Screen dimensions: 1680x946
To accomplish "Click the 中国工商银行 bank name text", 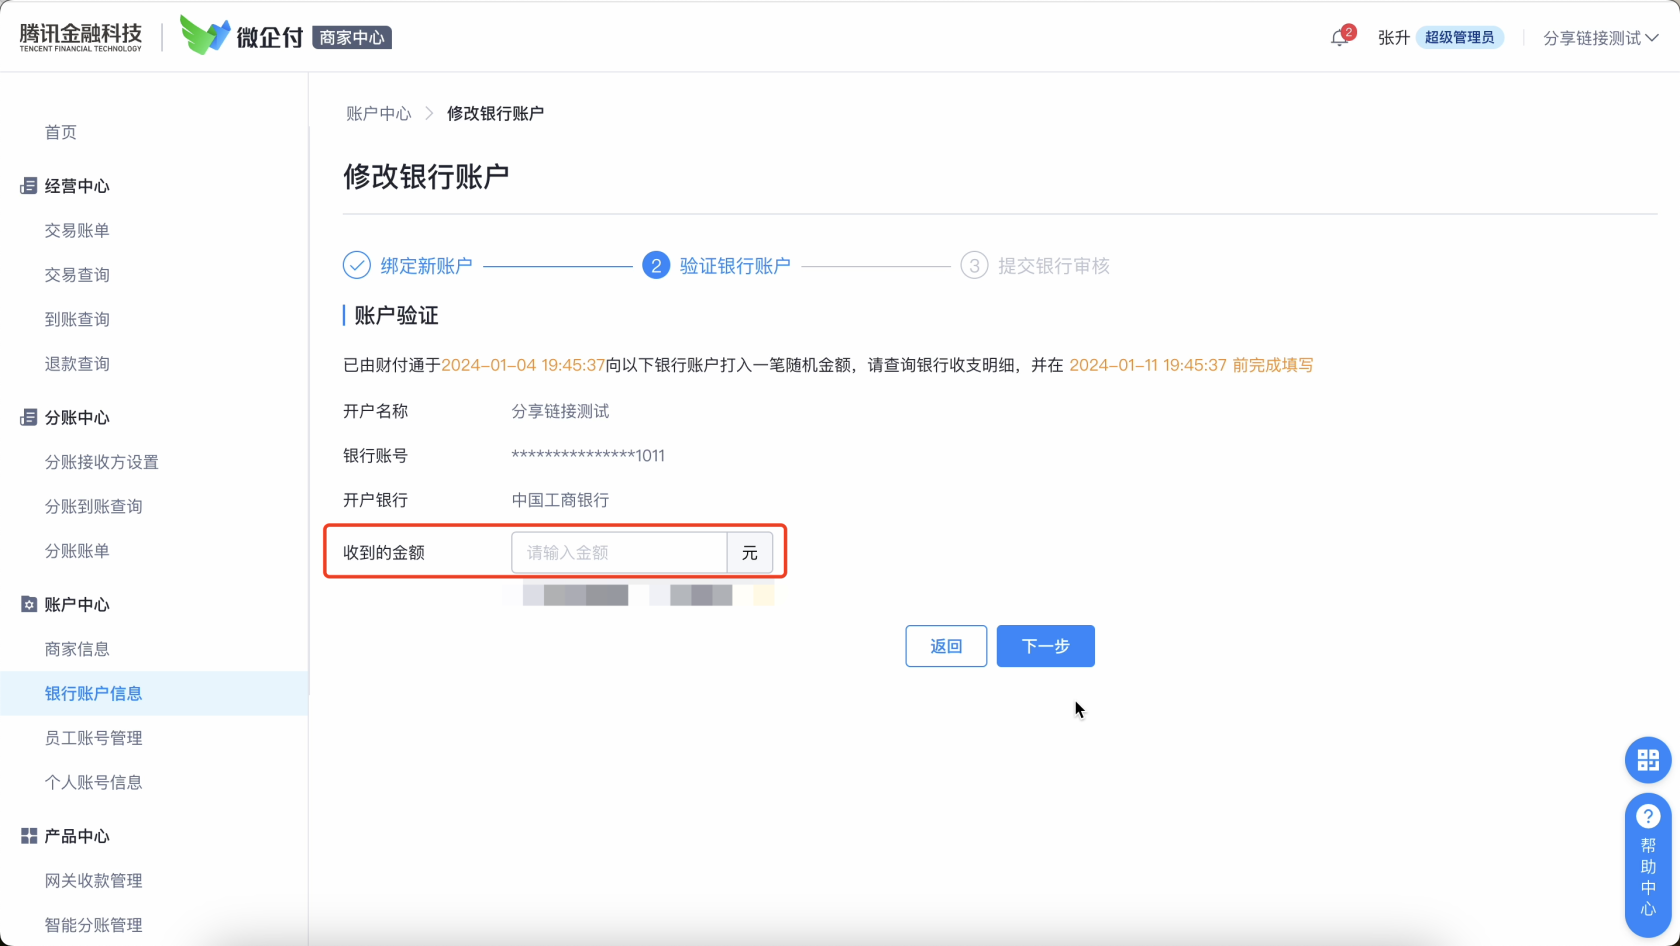I will point(560,500).
